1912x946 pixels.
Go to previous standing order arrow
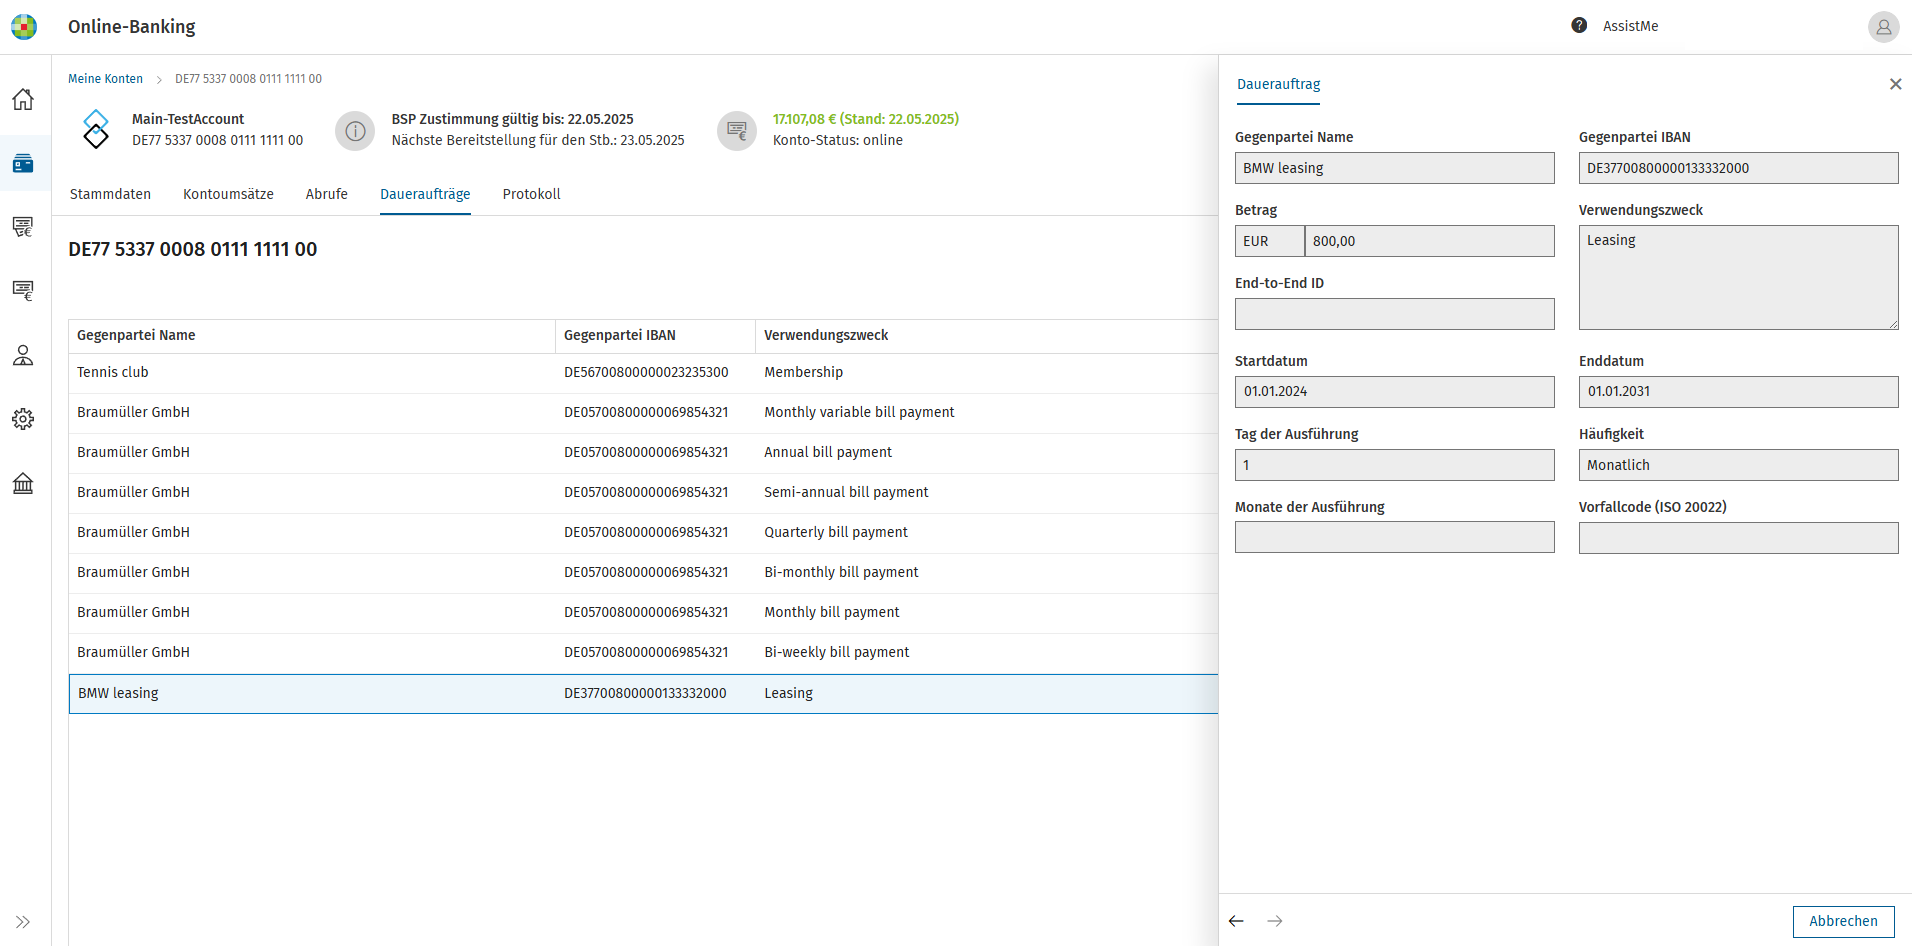[1237, 921]
